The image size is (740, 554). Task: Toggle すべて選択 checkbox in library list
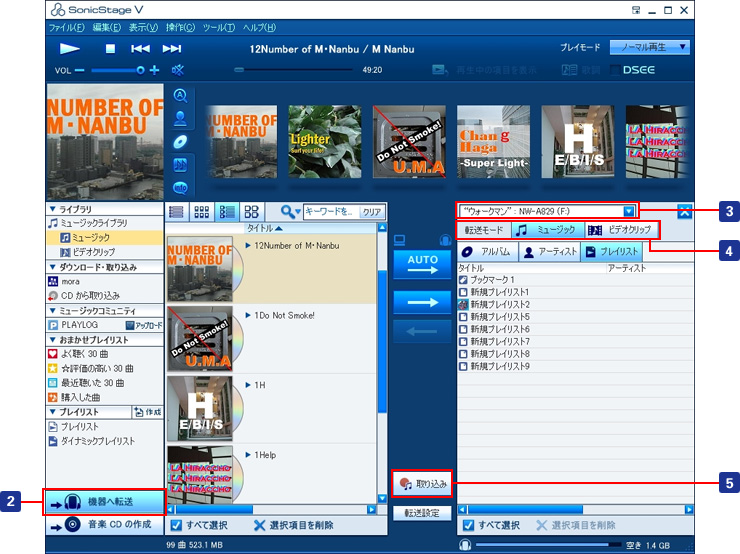click(176, 526)
